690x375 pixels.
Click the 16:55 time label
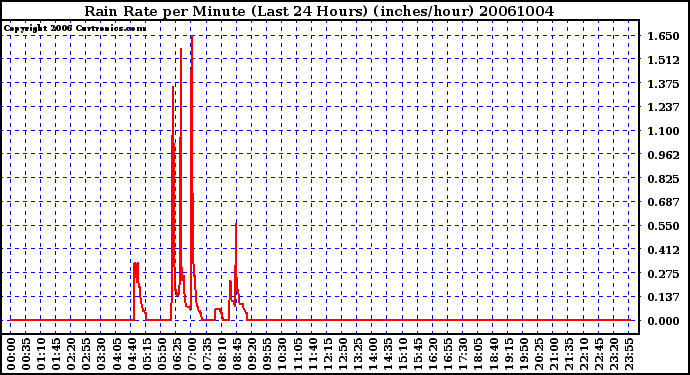448,354
